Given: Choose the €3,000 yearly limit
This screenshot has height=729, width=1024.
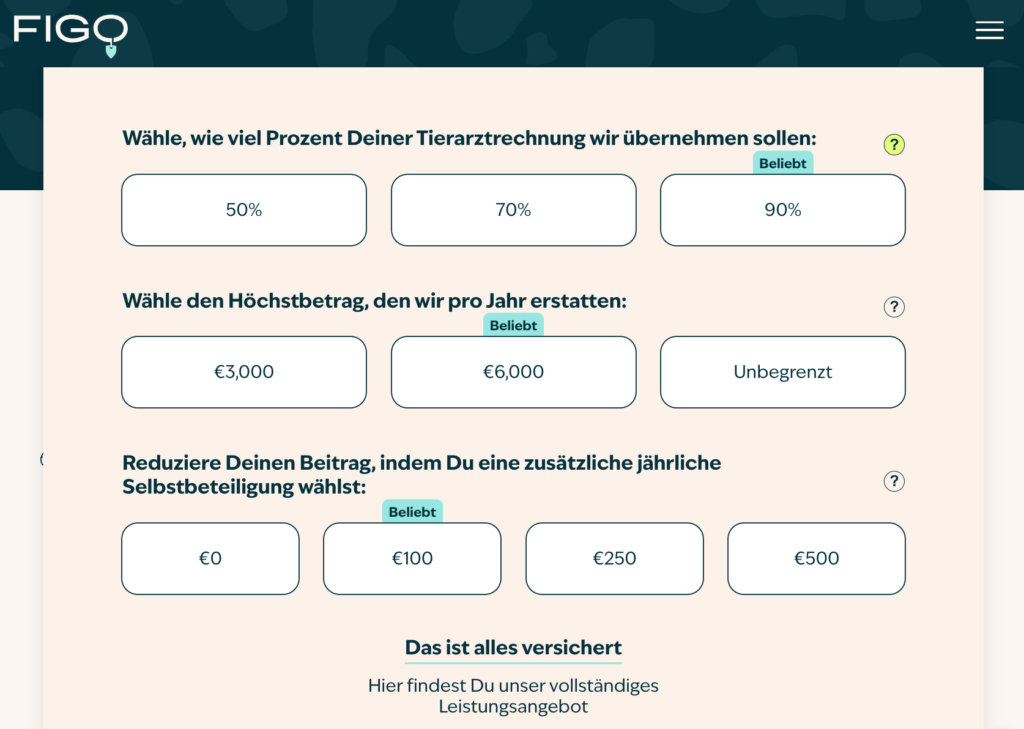Looking at the screenshot, I should point(244,372).
